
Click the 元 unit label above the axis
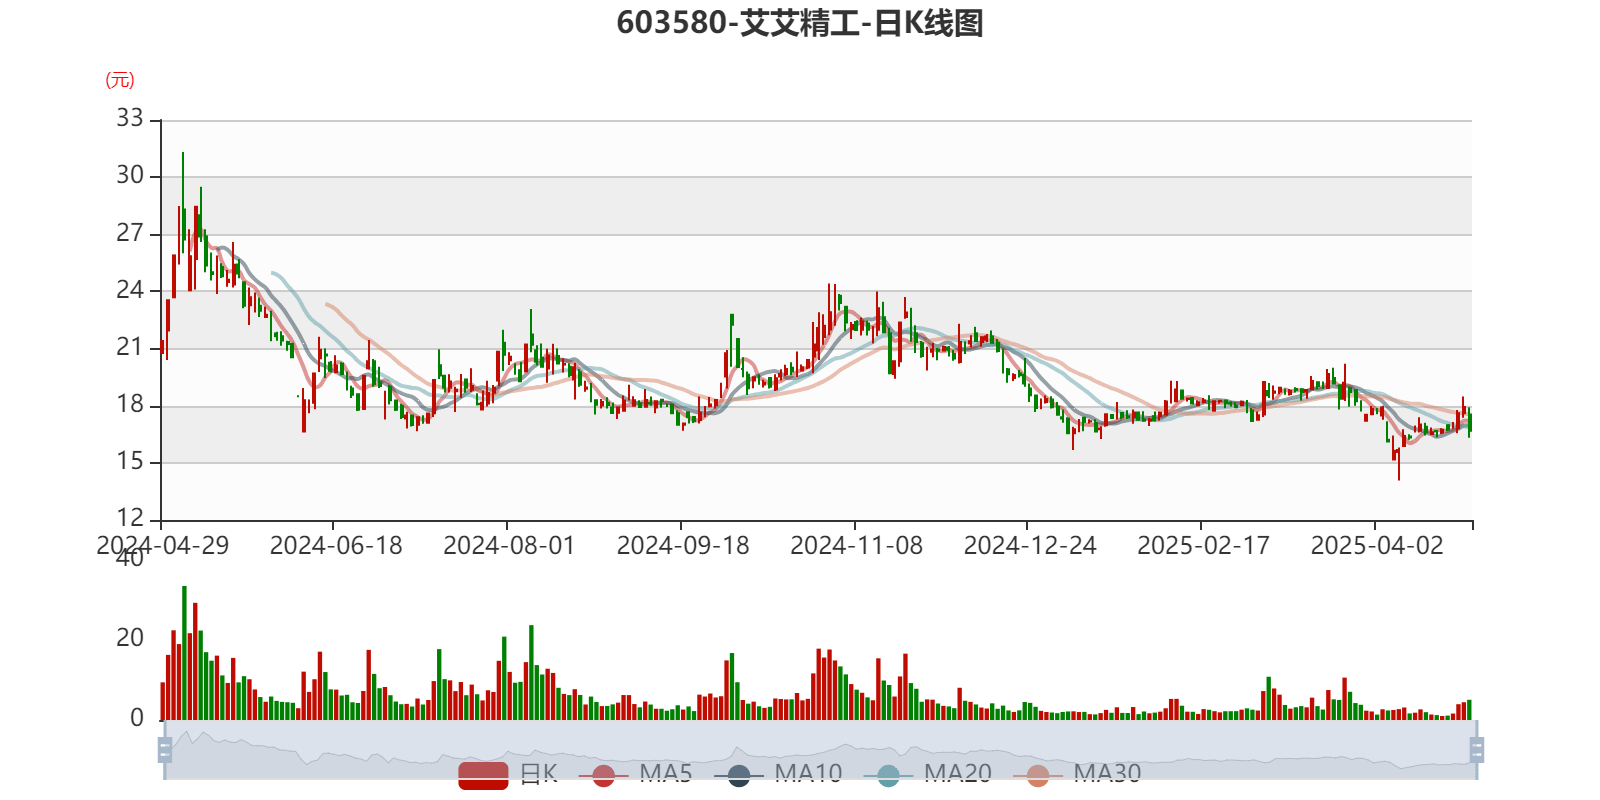(x=120, y=81)
